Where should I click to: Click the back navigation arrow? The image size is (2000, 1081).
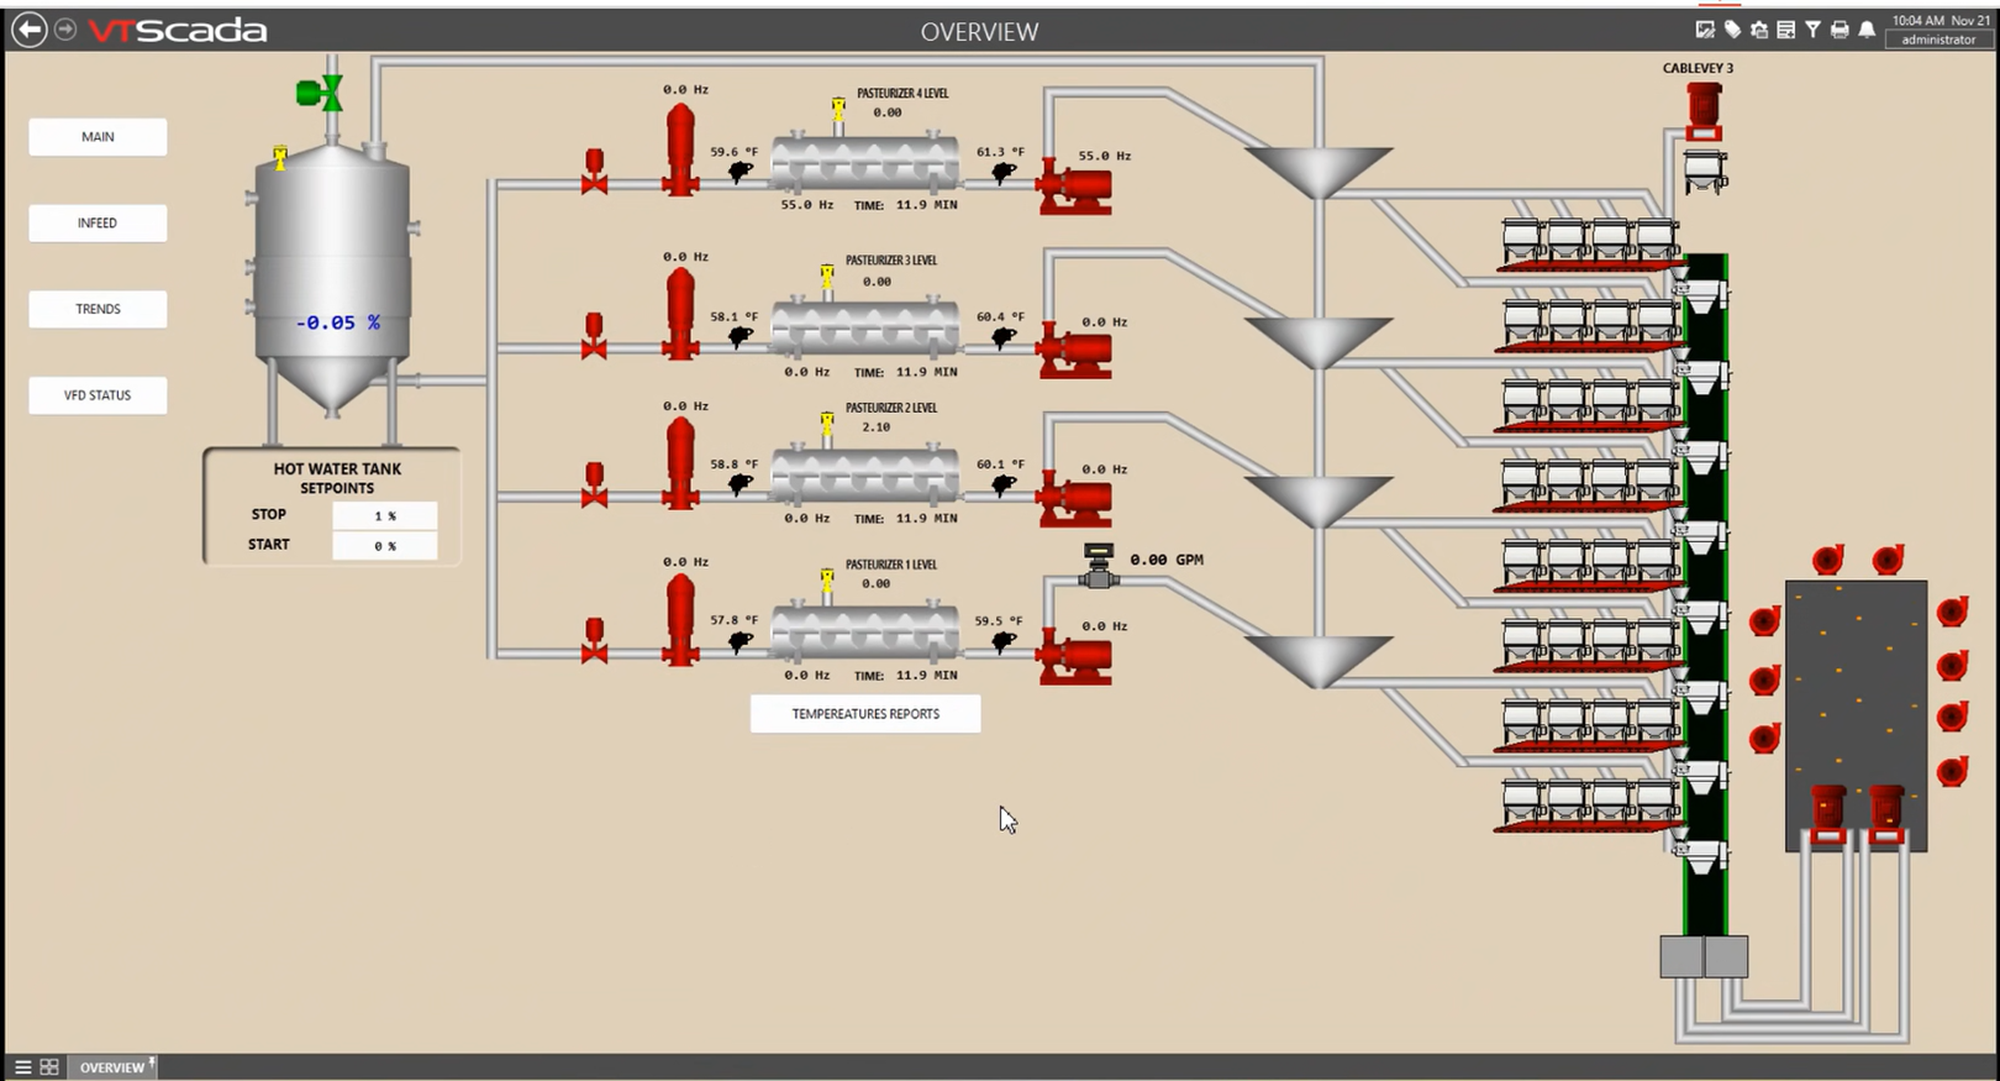coord(29,30)
